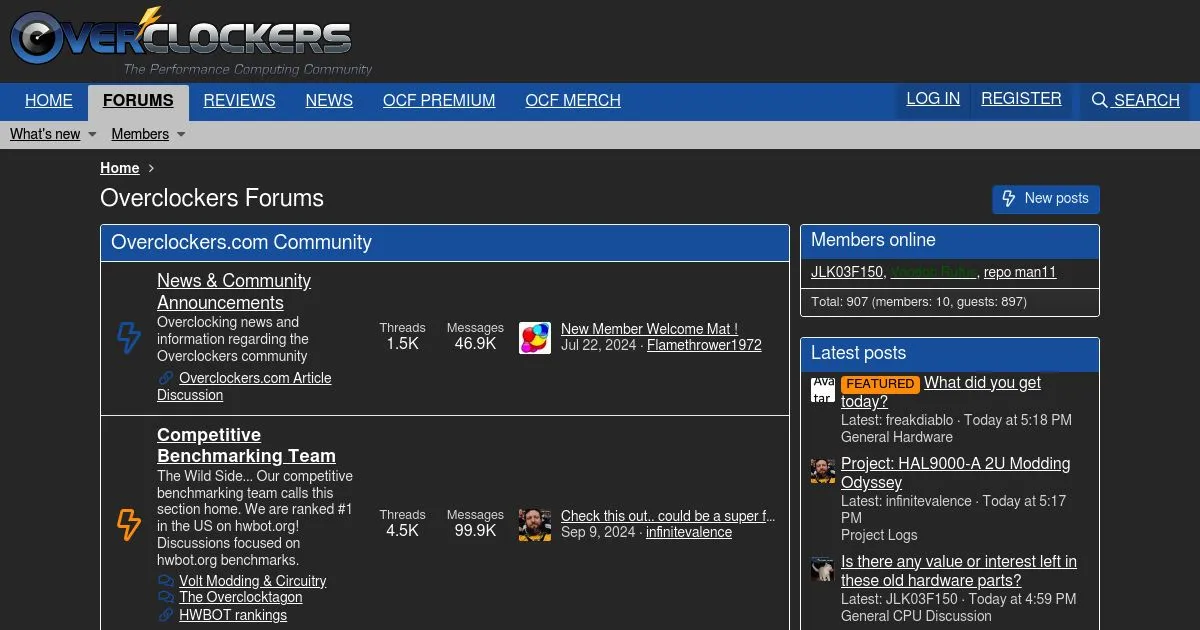Open Flamethrower1972 user profile
The width and height of the screenshot is (1200, 630).
coord(704,345)
